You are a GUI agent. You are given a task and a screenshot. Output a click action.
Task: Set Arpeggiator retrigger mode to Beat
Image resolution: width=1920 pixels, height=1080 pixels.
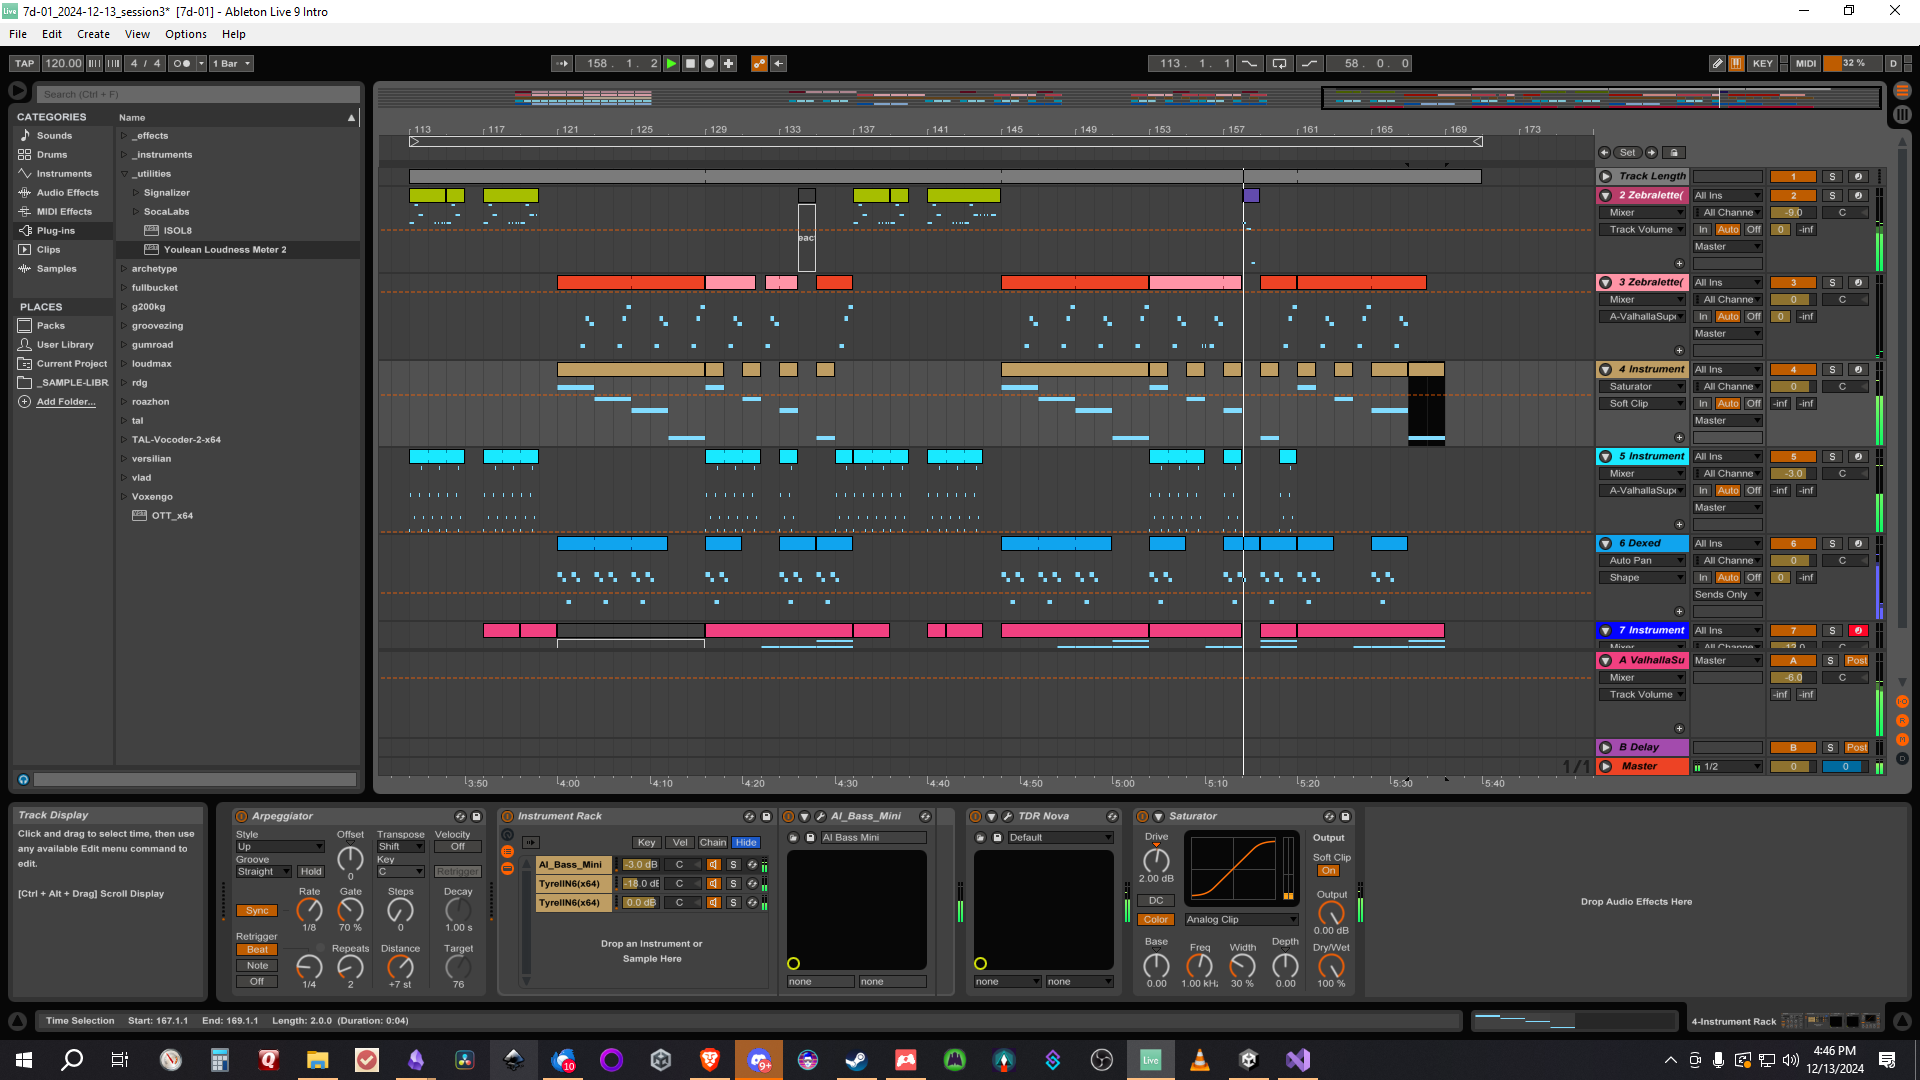tap(257, 950)
